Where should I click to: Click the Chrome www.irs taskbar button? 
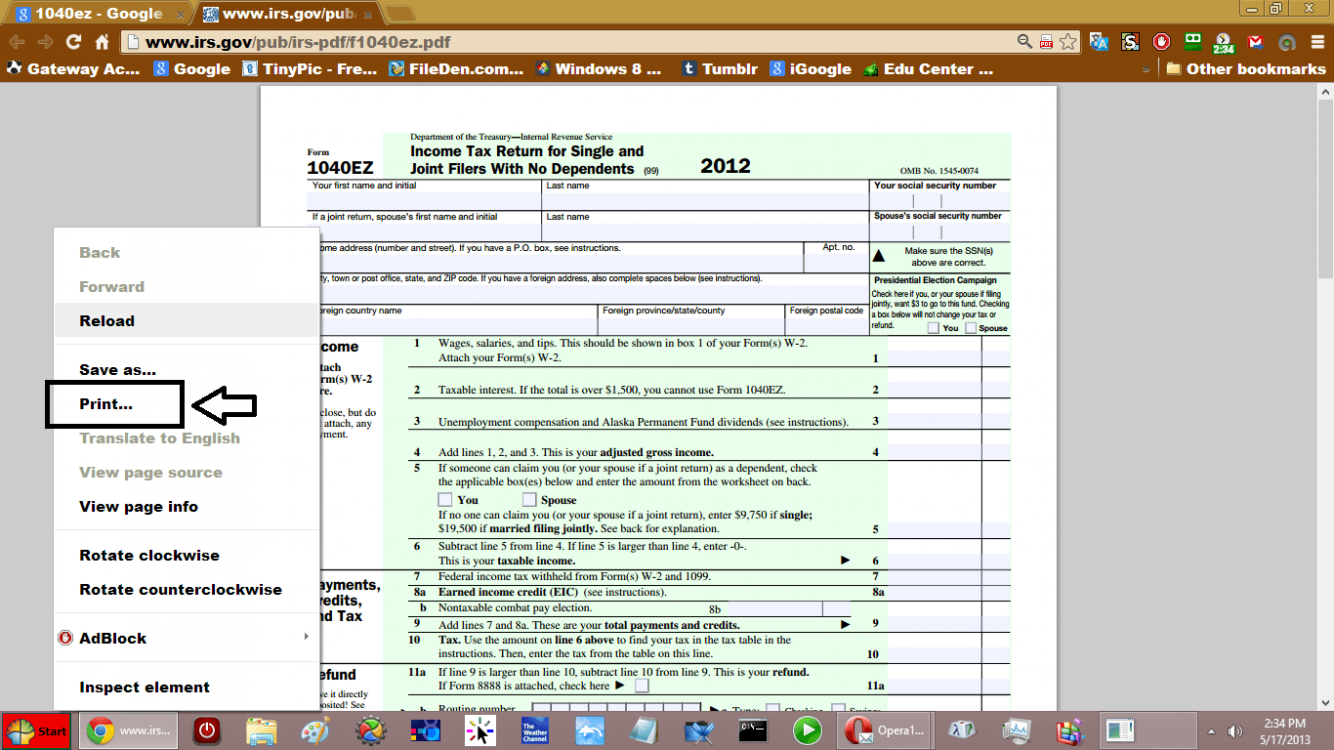pos(128,731)
